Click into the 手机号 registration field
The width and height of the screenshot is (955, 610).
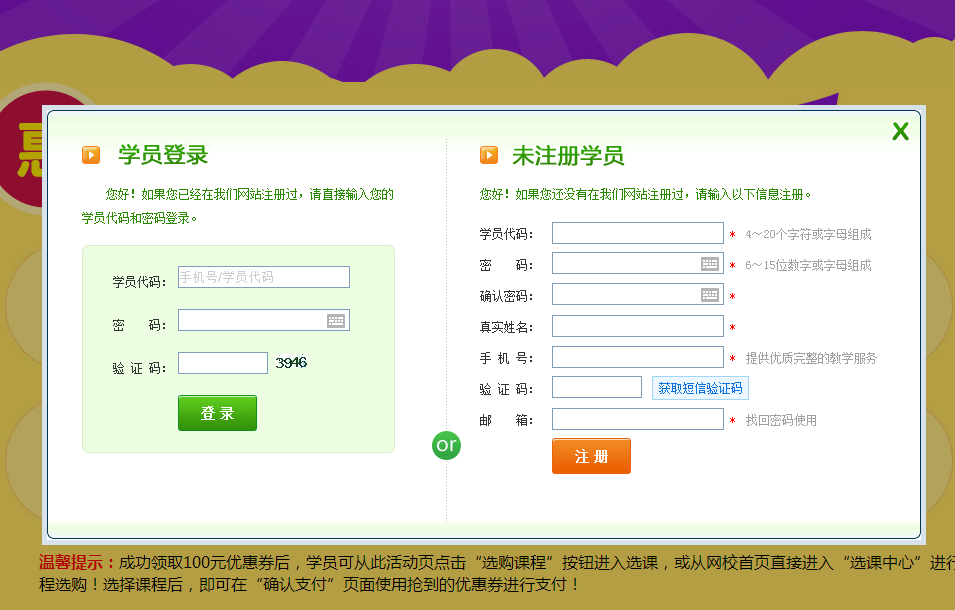637,357
